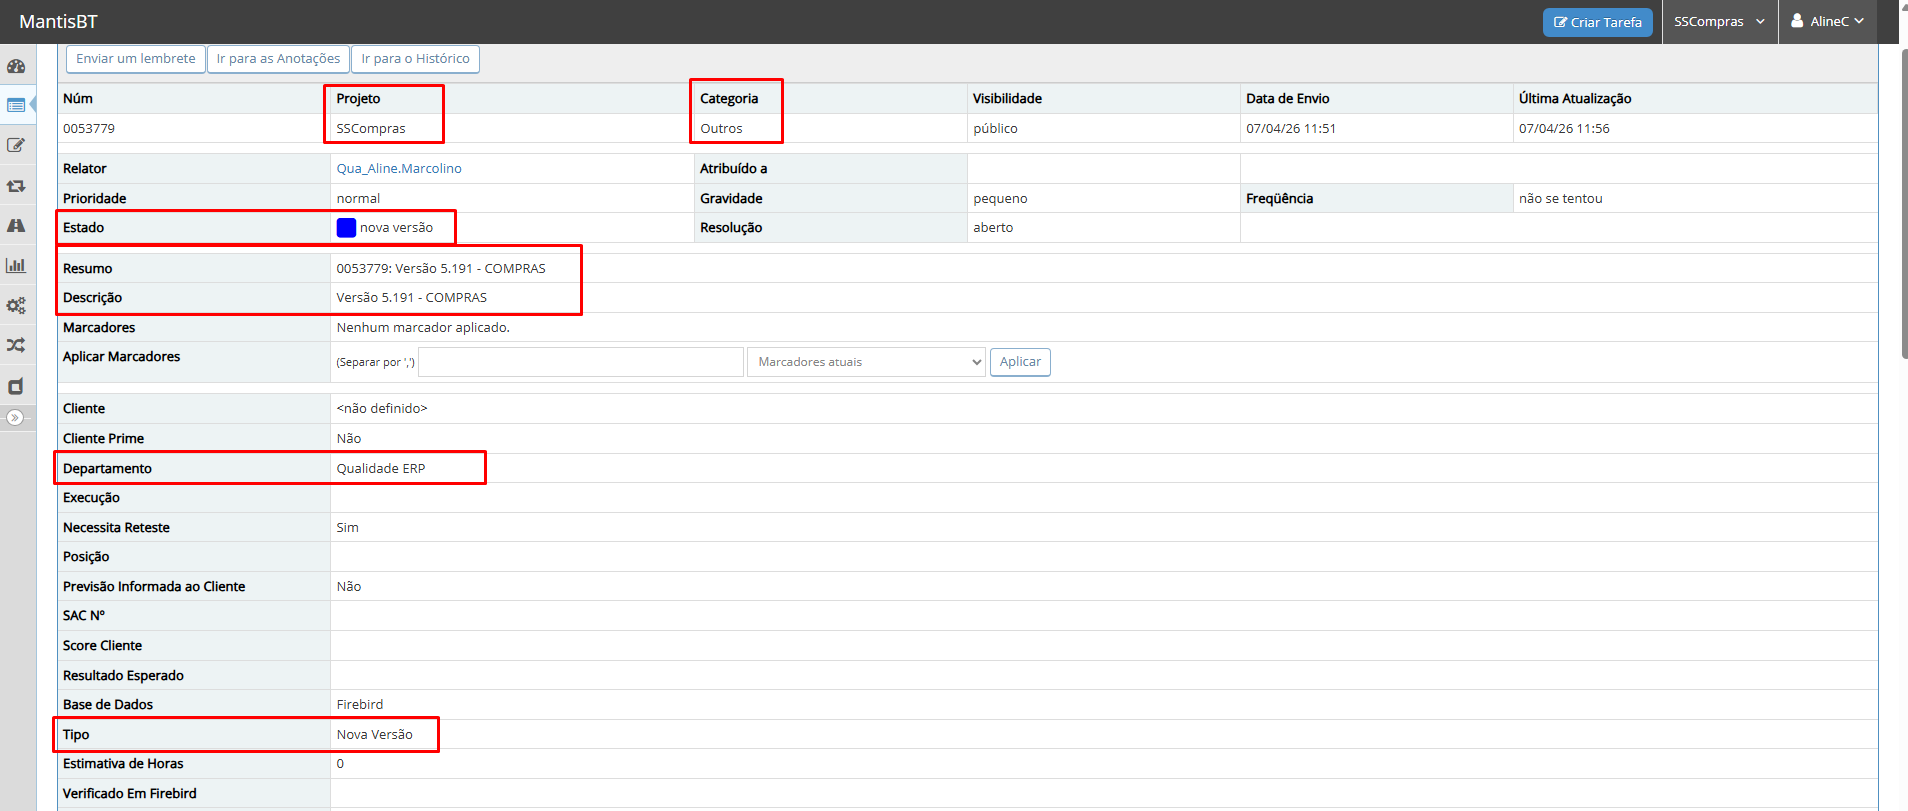
Task: Focus the Aplicar Marcadores tag text field
Action: tap(580, 362)
